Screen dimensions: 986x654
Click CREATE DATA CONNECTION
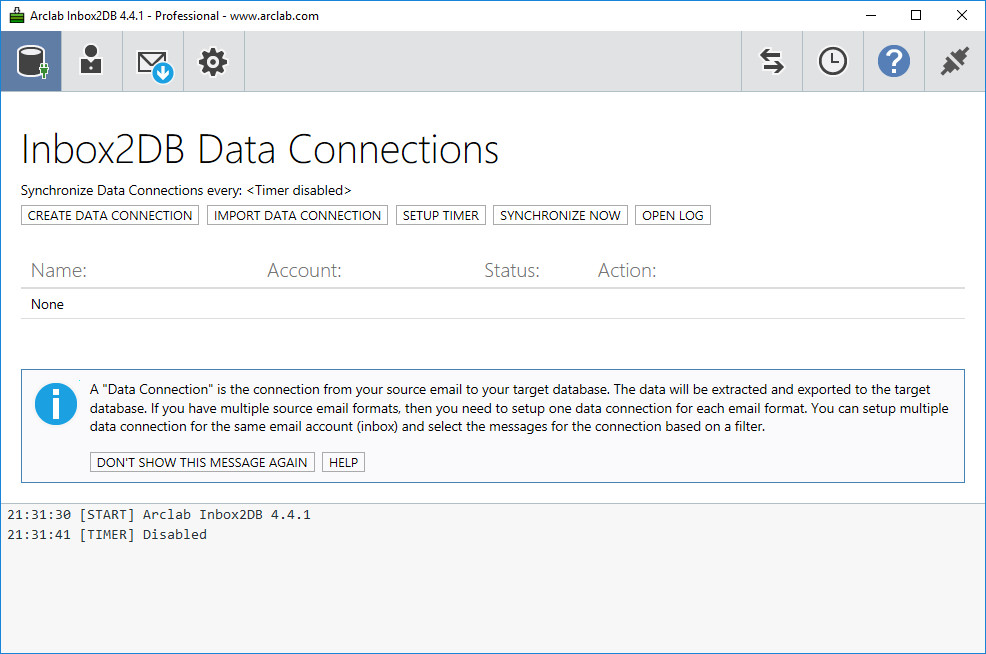[109, 215]
